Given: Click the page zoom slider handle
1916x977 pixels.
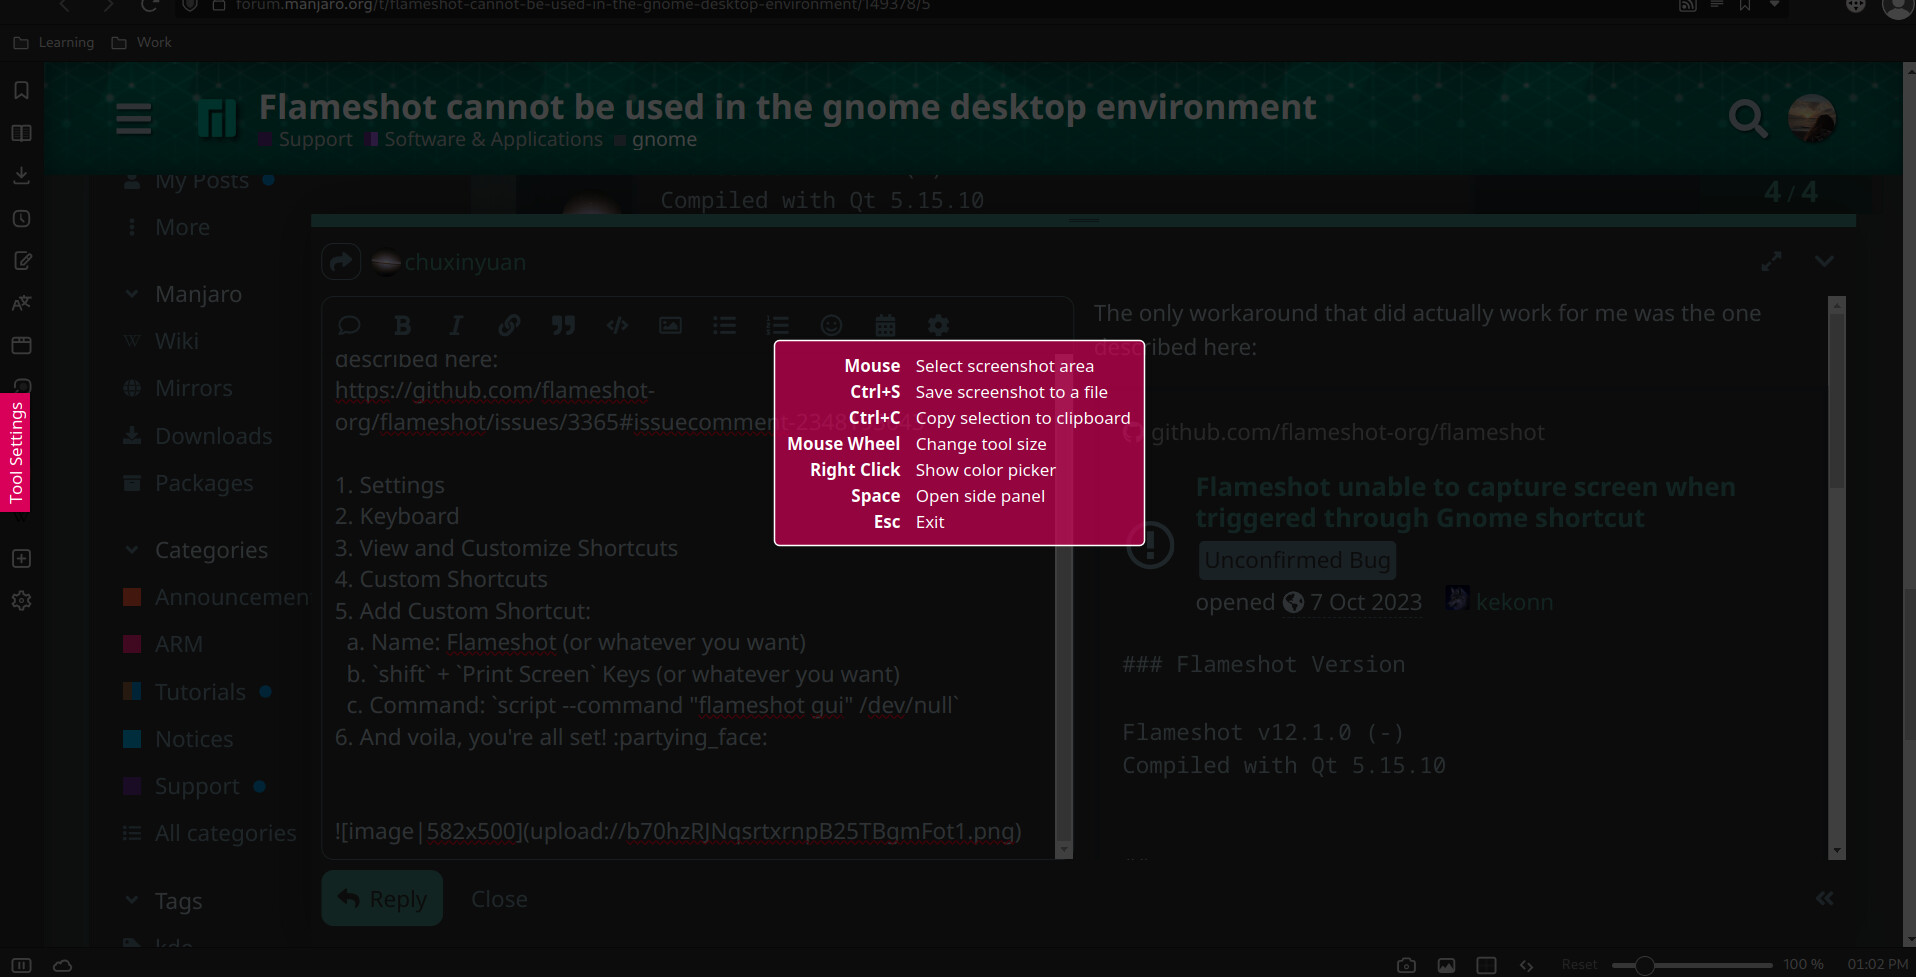Looking at the screenshot, I should pyautogui.click(x=1644, y=965).
